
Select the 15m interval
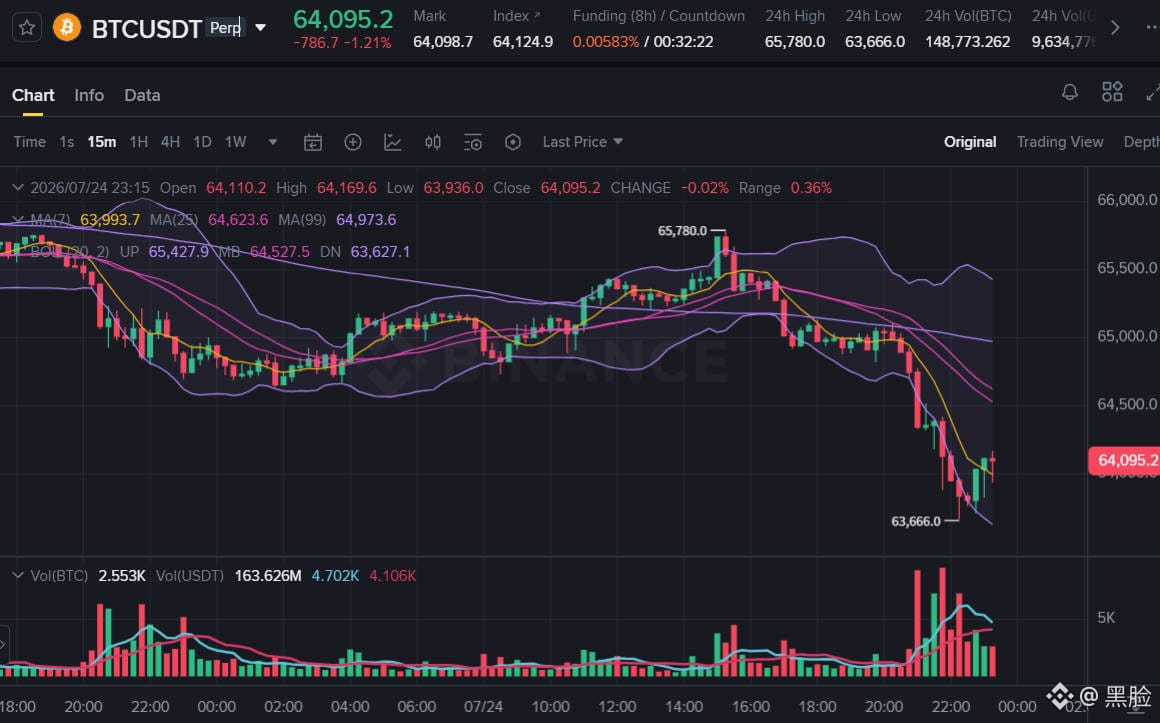(x=101, y=142)
